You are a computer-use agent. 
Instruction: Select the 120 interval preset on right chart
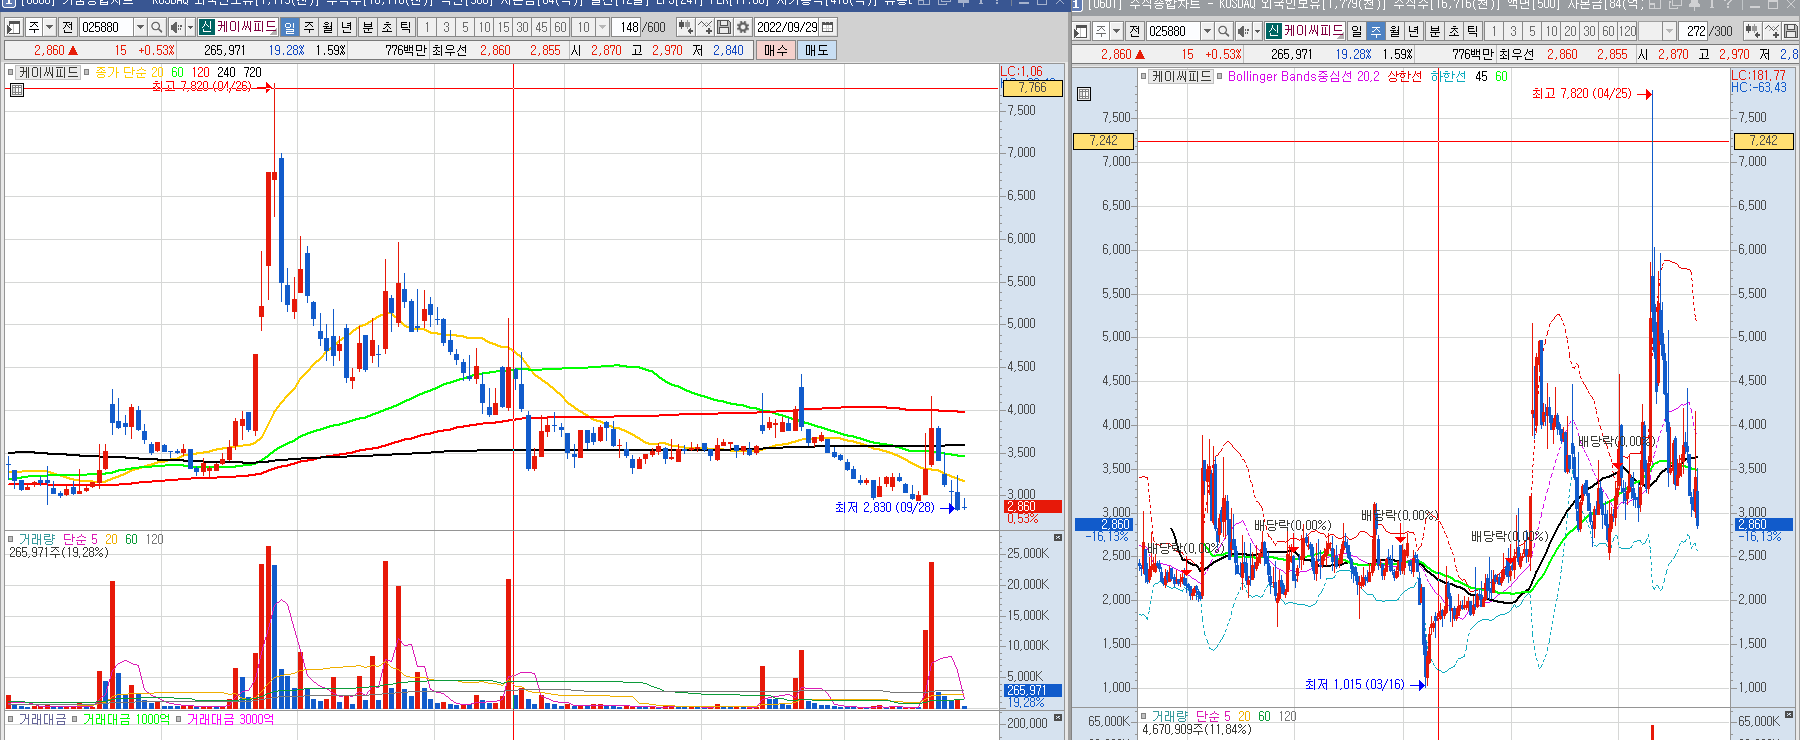1628,31
